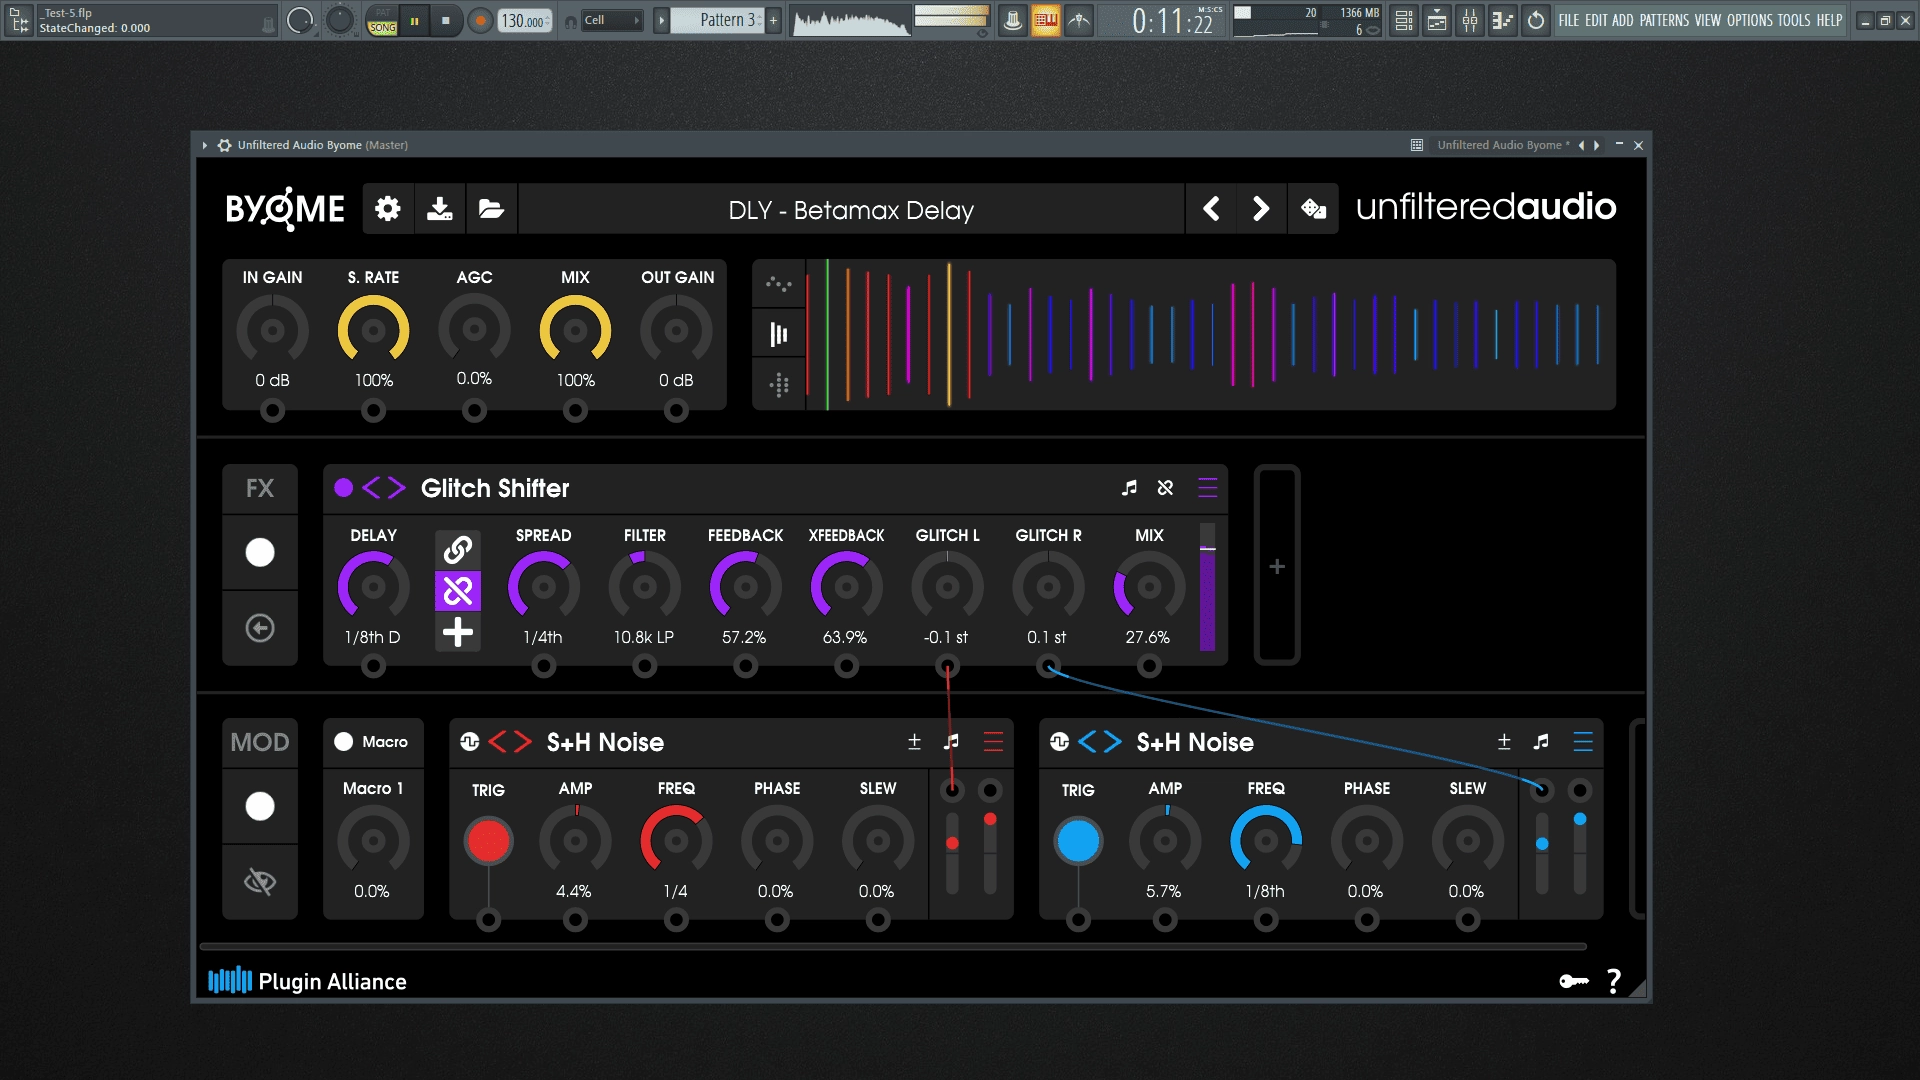Click the red TRIG button

coord(488,841)
